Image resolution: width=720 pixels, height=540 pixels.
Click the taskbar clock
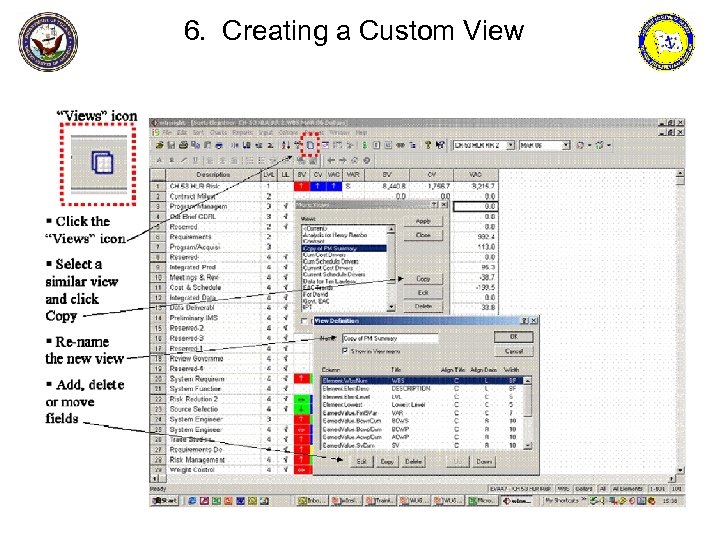(669, 501)
